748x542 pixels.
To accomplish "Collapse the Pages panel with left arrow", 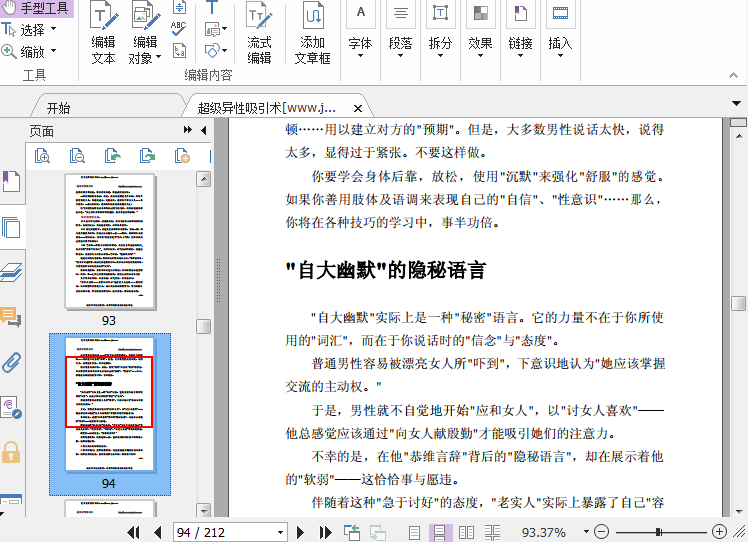I will click(204, 130).
